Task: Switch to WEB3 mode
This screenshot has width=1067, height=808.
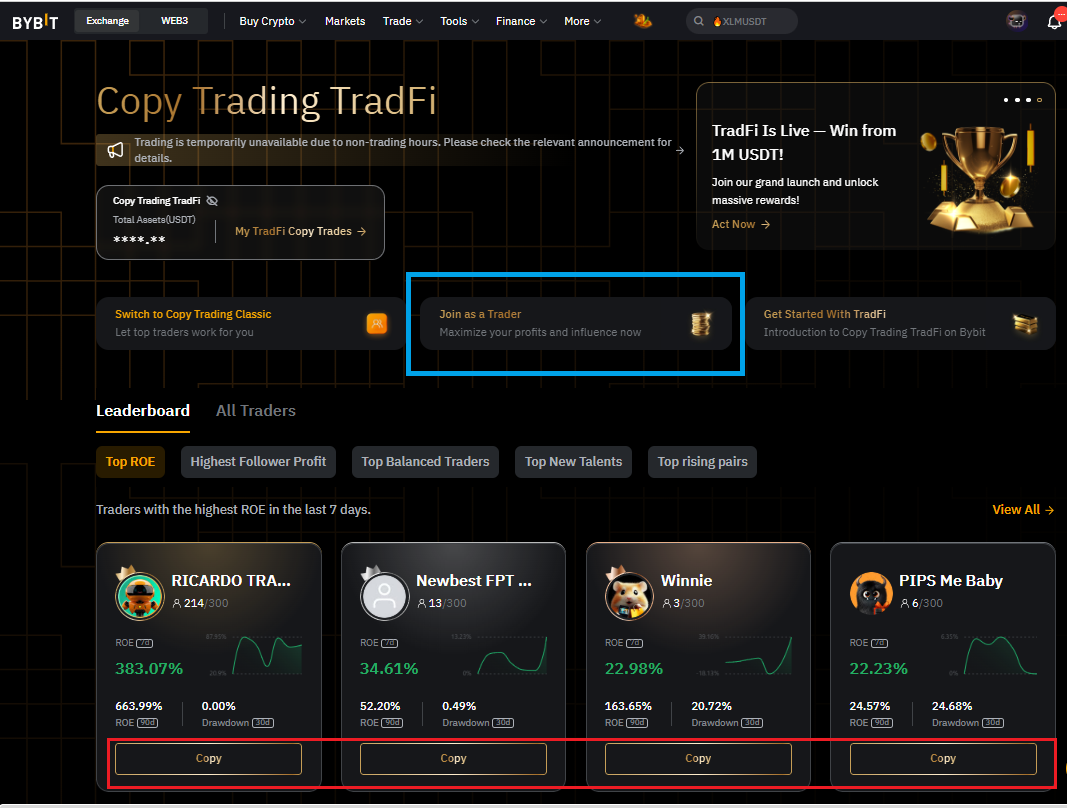Action: (x=174, y=21)
